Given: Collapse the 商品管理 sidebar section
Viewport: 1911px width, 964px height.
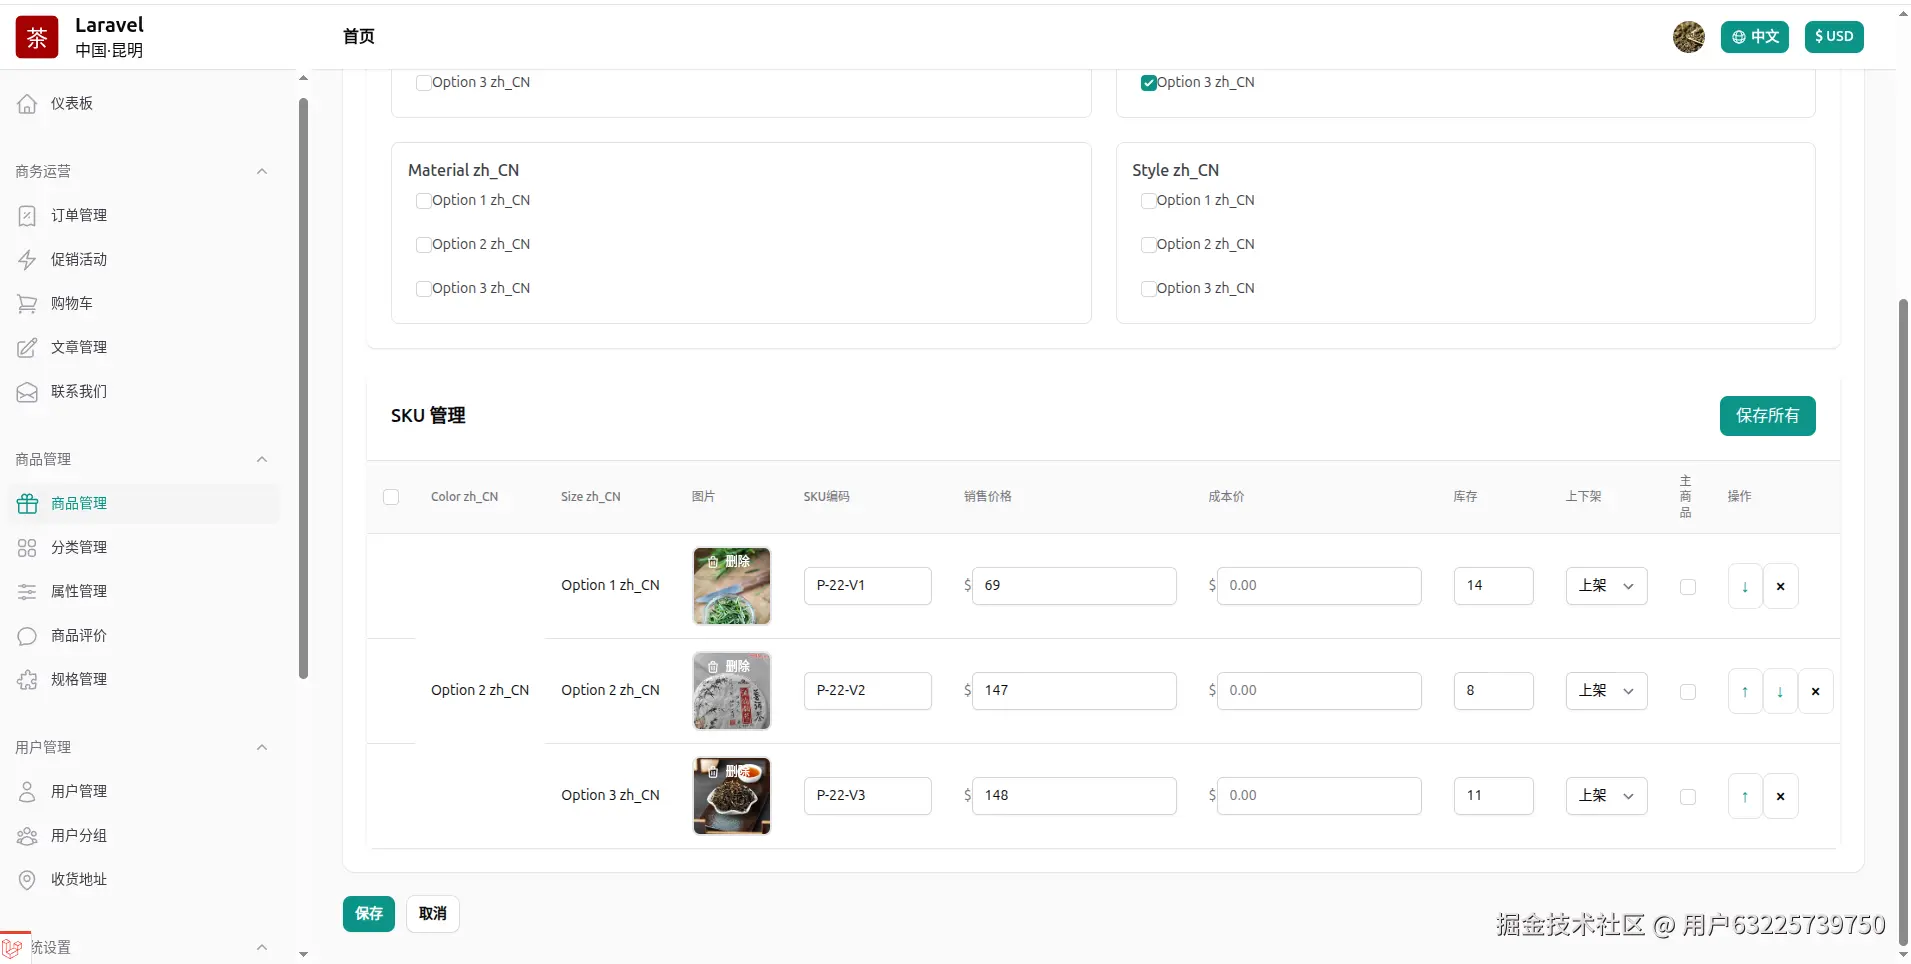Looking at the screenshot, I should click(x=262, y=460).
